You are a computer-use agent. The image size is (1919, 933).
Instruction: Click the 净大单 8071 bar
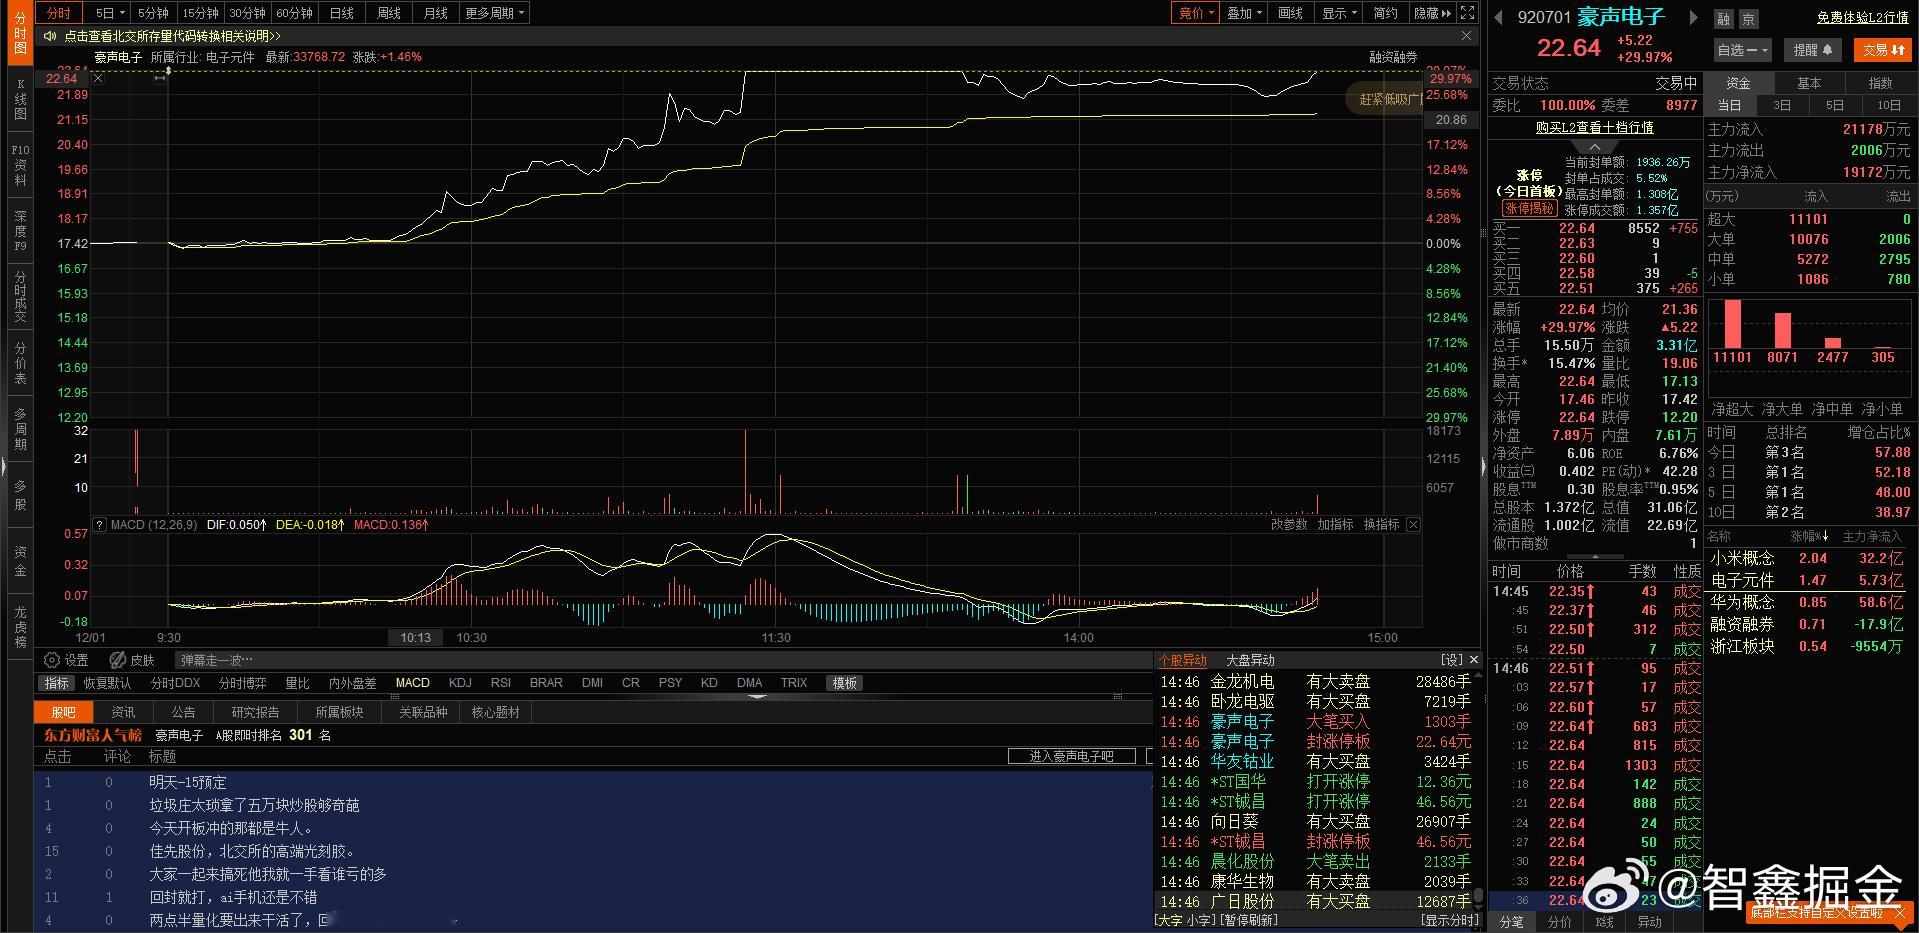coord(1782,330)
